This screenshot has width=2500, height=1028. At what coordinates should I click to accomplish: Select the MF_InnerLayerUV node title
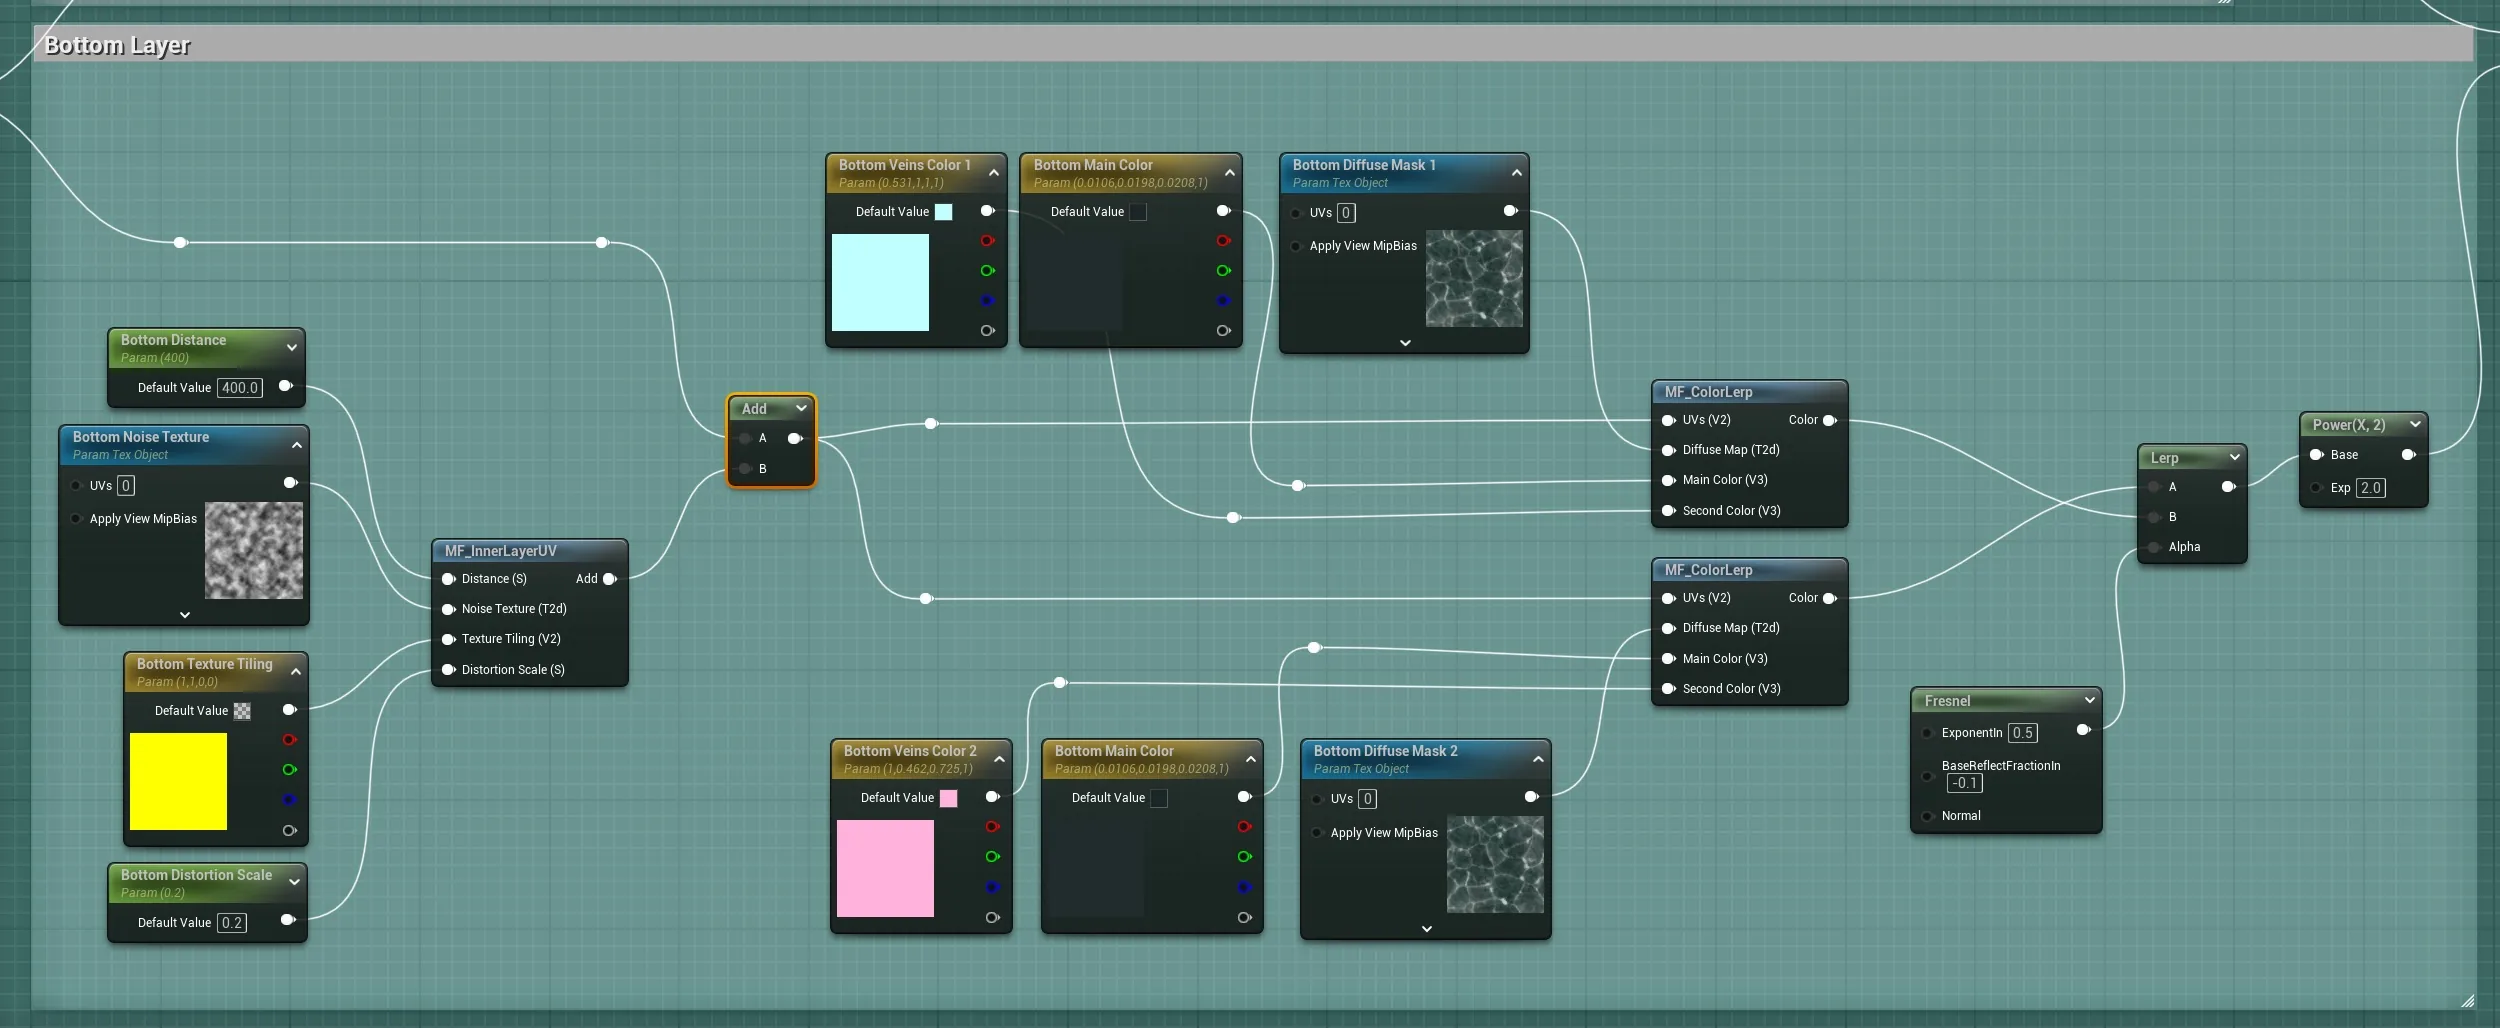click(501, 551)
